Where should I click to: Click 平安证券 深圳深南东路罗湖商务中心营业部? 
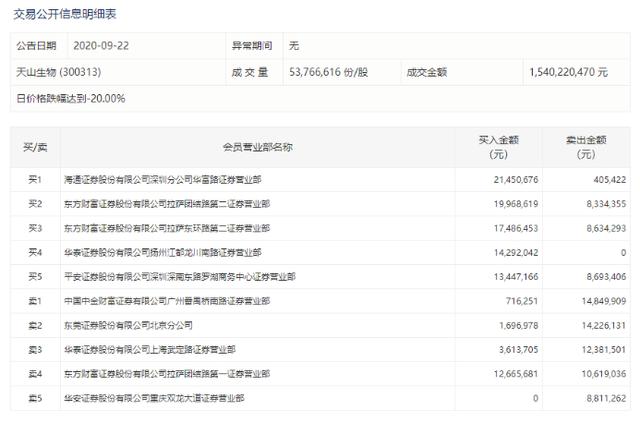[x=180, y=277]
